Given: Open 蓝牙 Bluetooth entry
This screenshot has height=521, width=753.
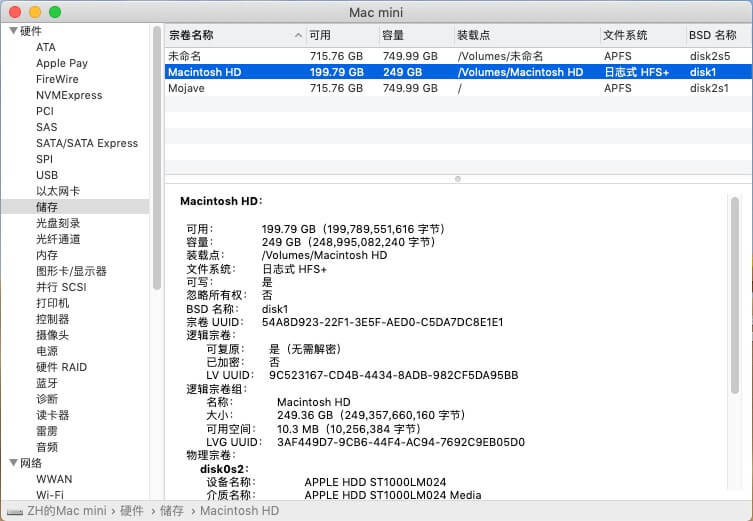Looking at the screenshot, I should (47, 383).
